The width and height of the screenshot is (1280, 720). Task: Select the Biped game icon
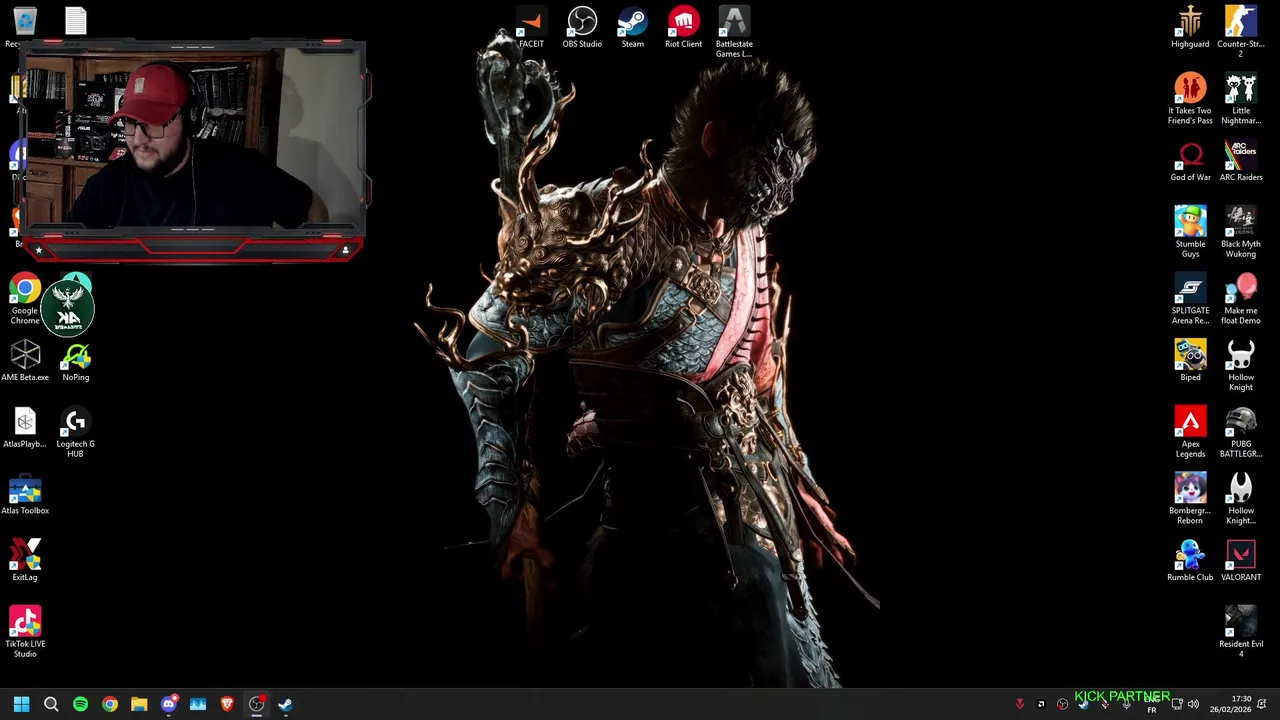point(1190,361)
